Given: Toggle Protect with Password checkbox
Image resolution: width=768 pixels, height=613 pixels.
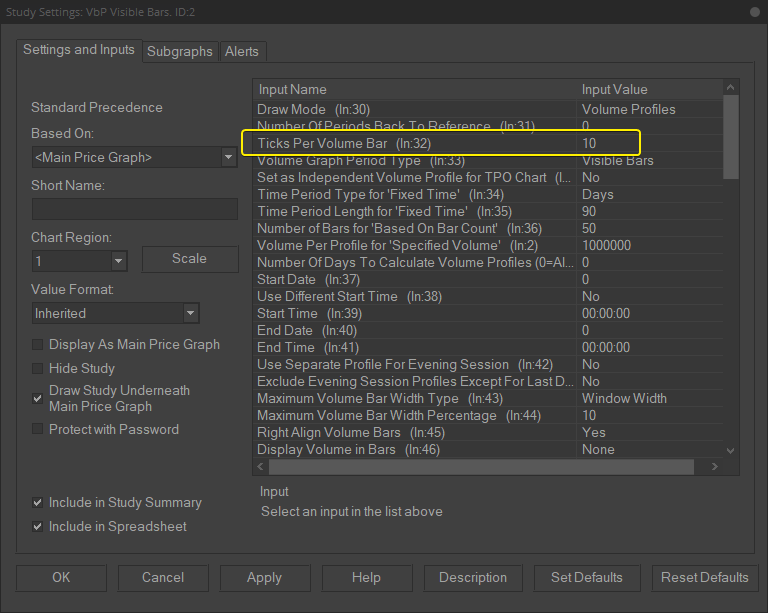Looking at the screenshot, I should coord(38,429).
